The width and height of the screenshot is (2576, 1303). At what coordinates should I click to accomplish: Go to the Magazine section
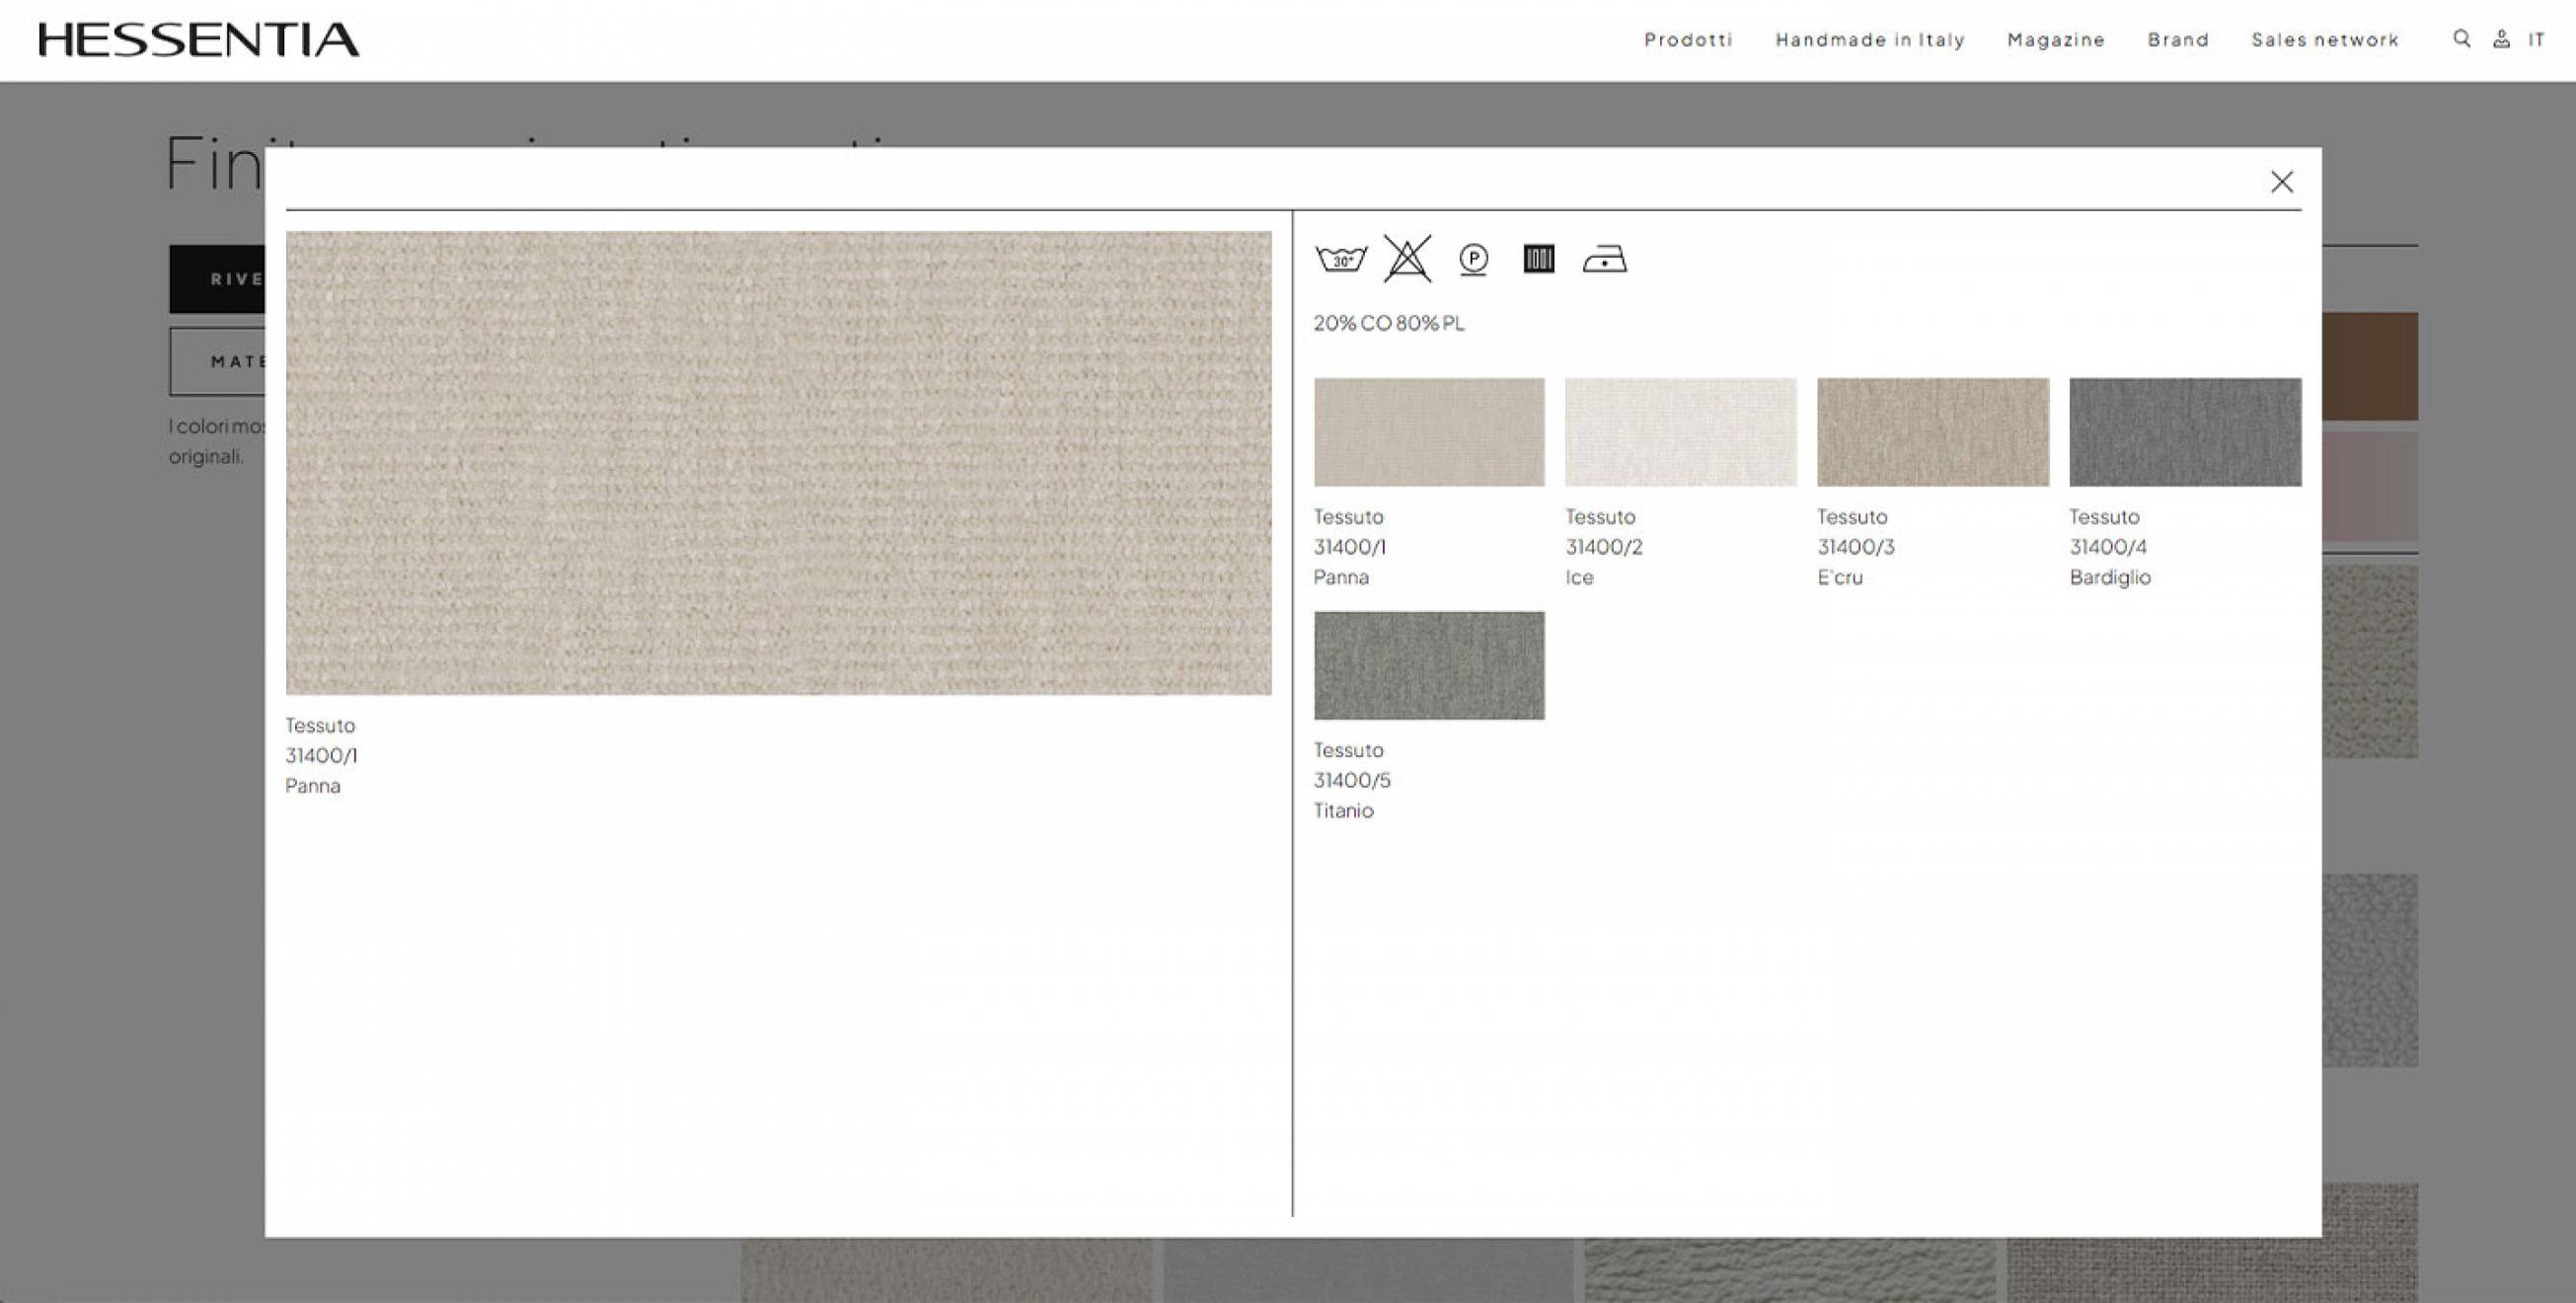(2056, 40)
